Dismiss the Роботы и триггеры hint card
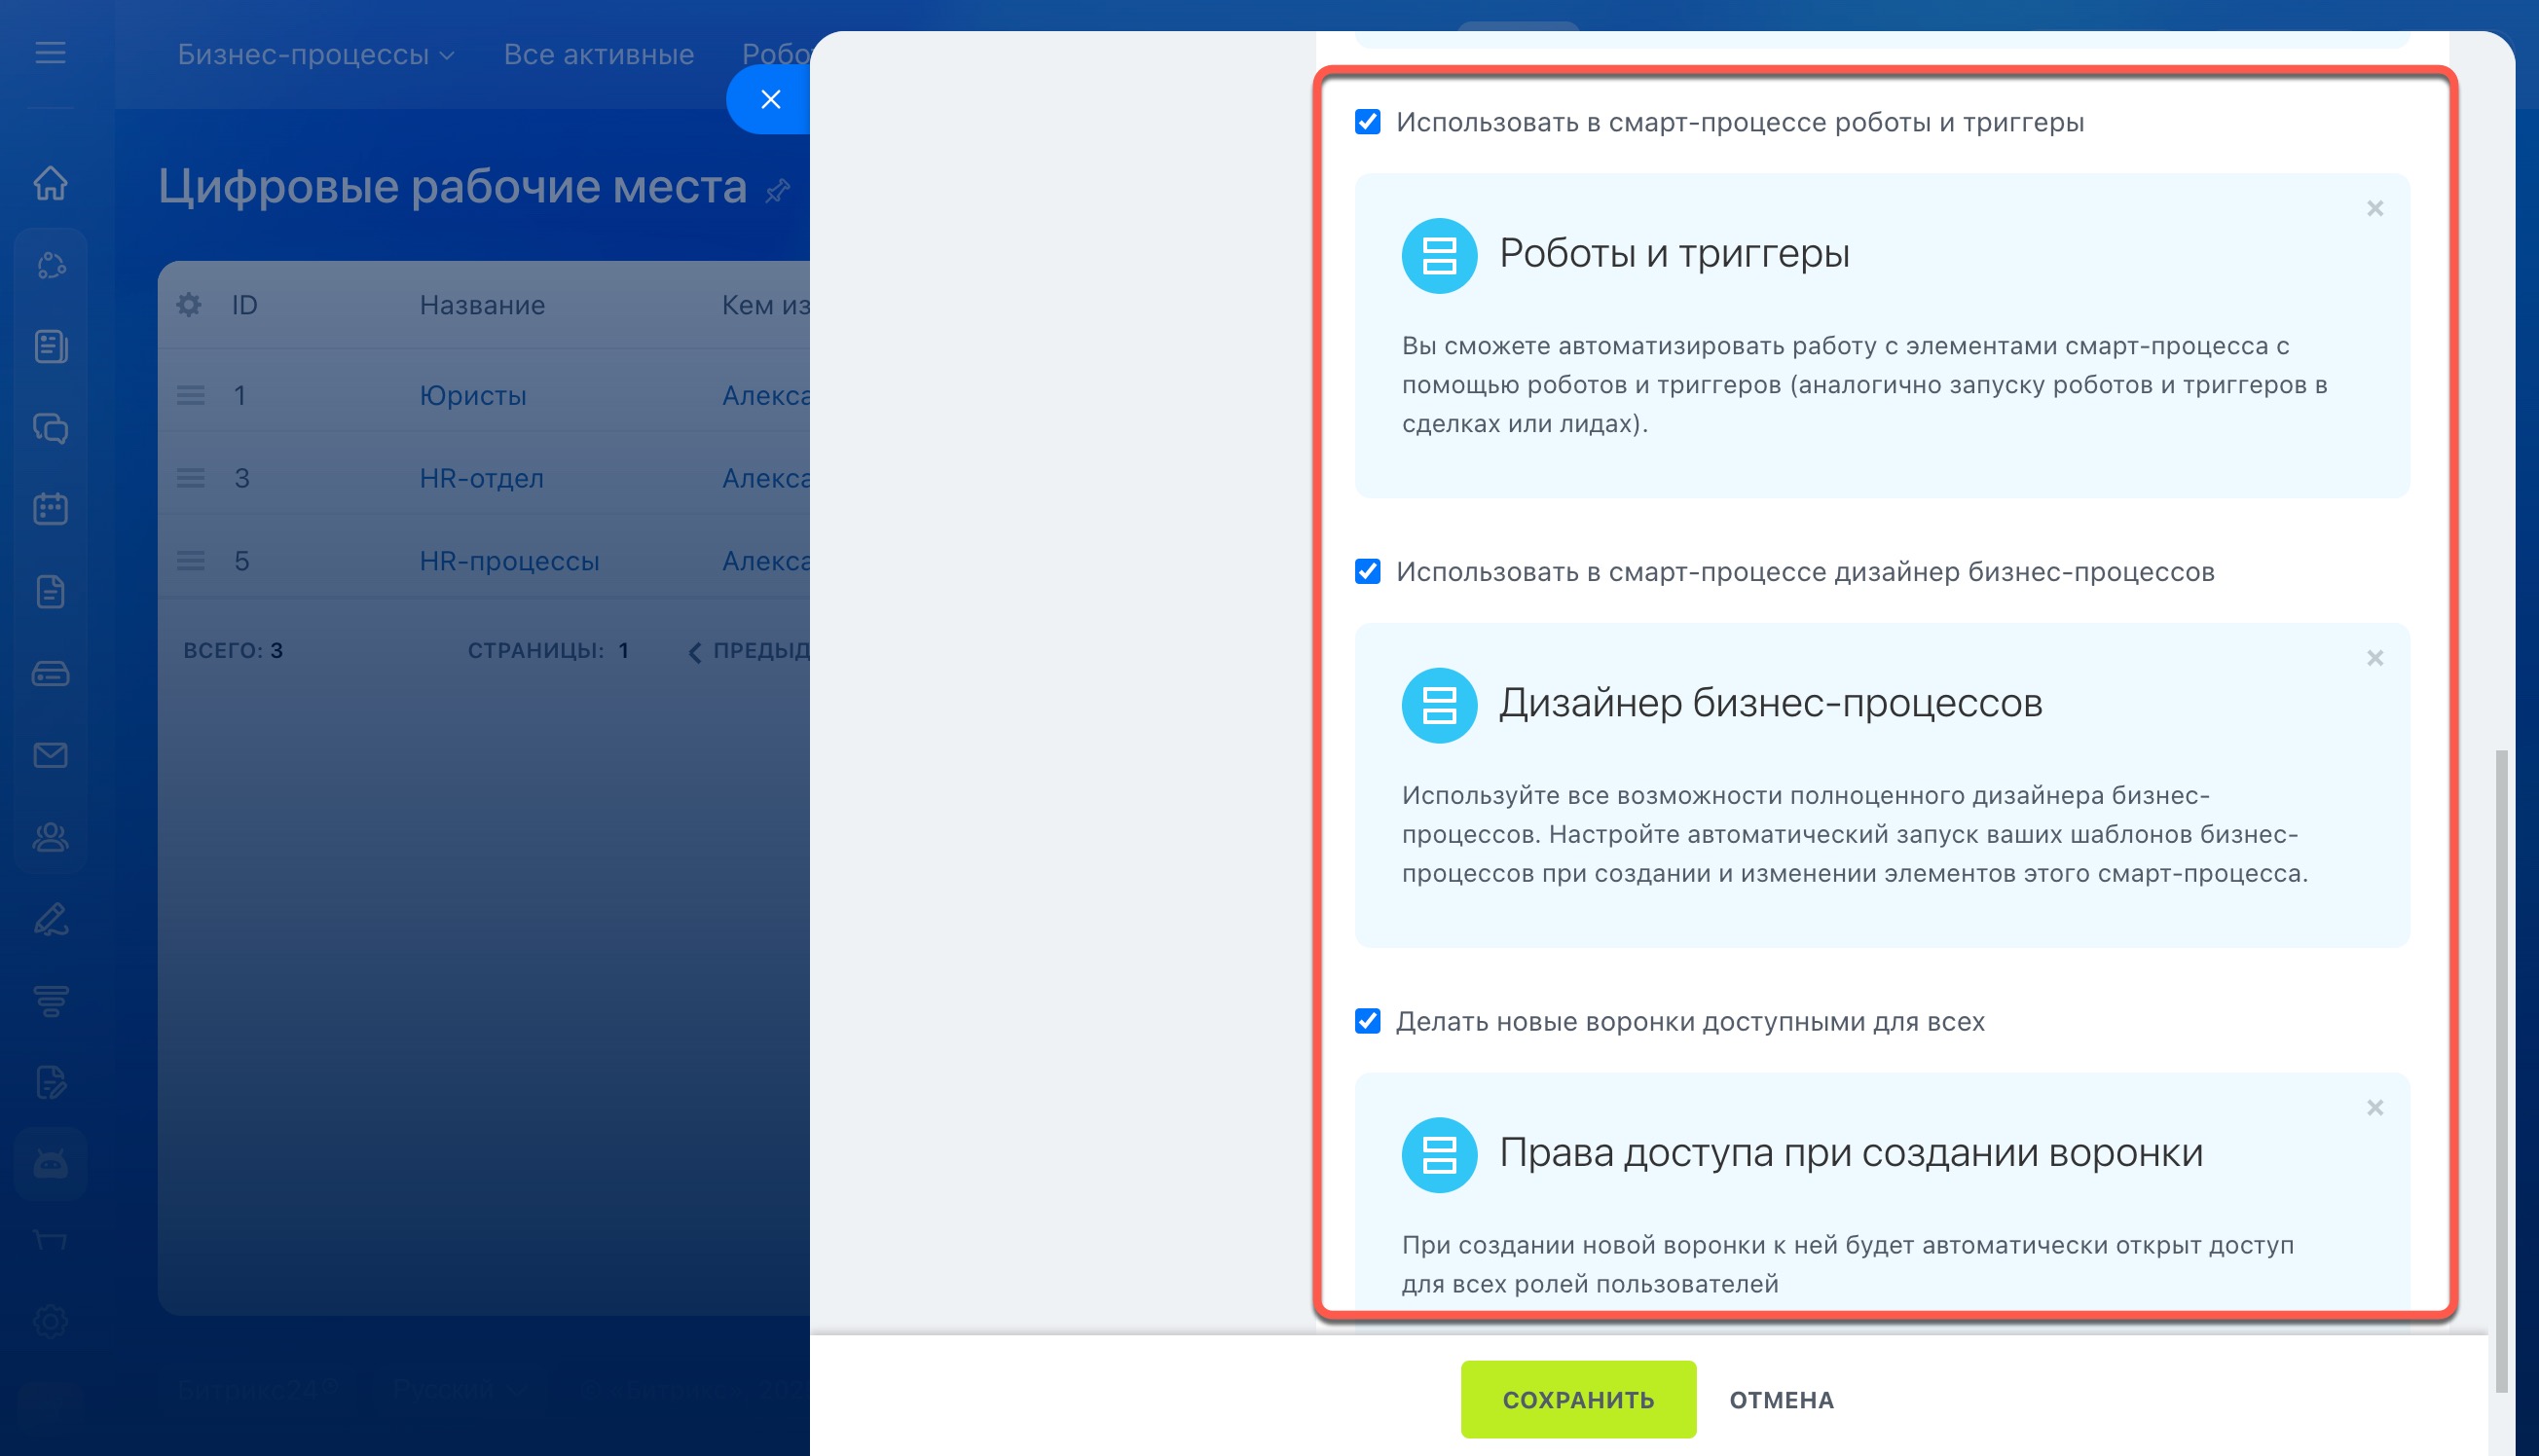The height and width of the screenshot is (1456, 2539). pos(2374,209)
